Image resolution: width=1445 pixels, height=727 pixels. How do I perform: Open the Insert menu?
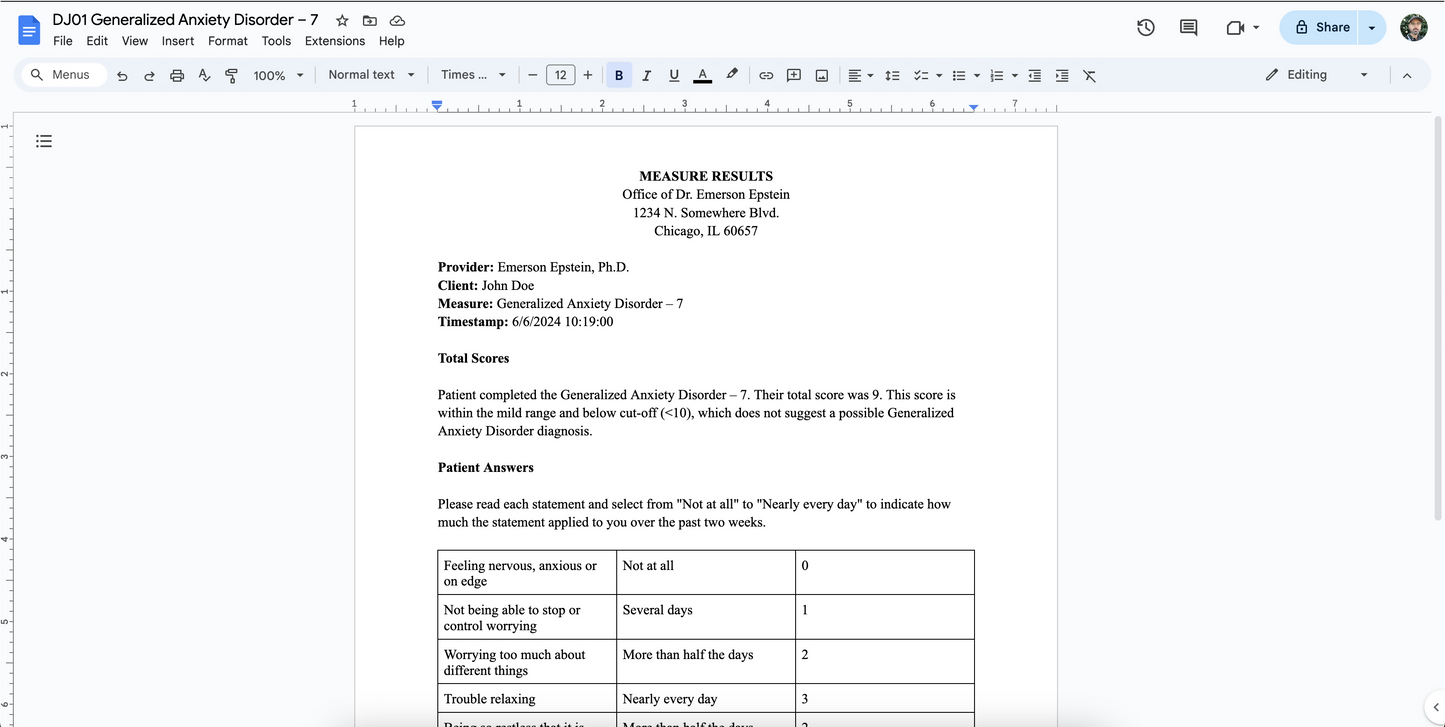[x=178, y=41]
